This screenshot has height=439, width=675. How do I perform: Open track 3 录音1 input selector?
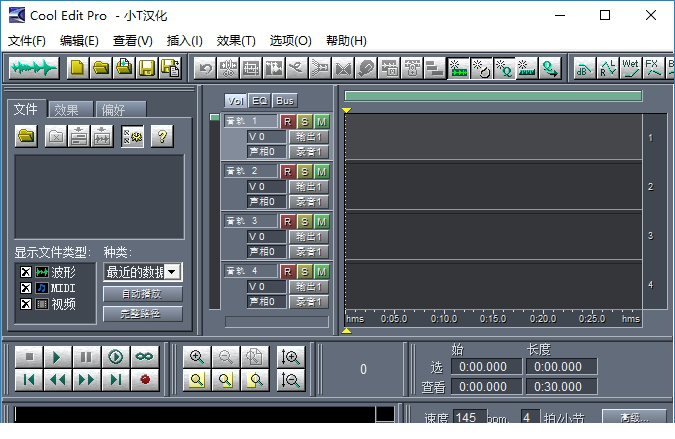click(x=309, y=251)
